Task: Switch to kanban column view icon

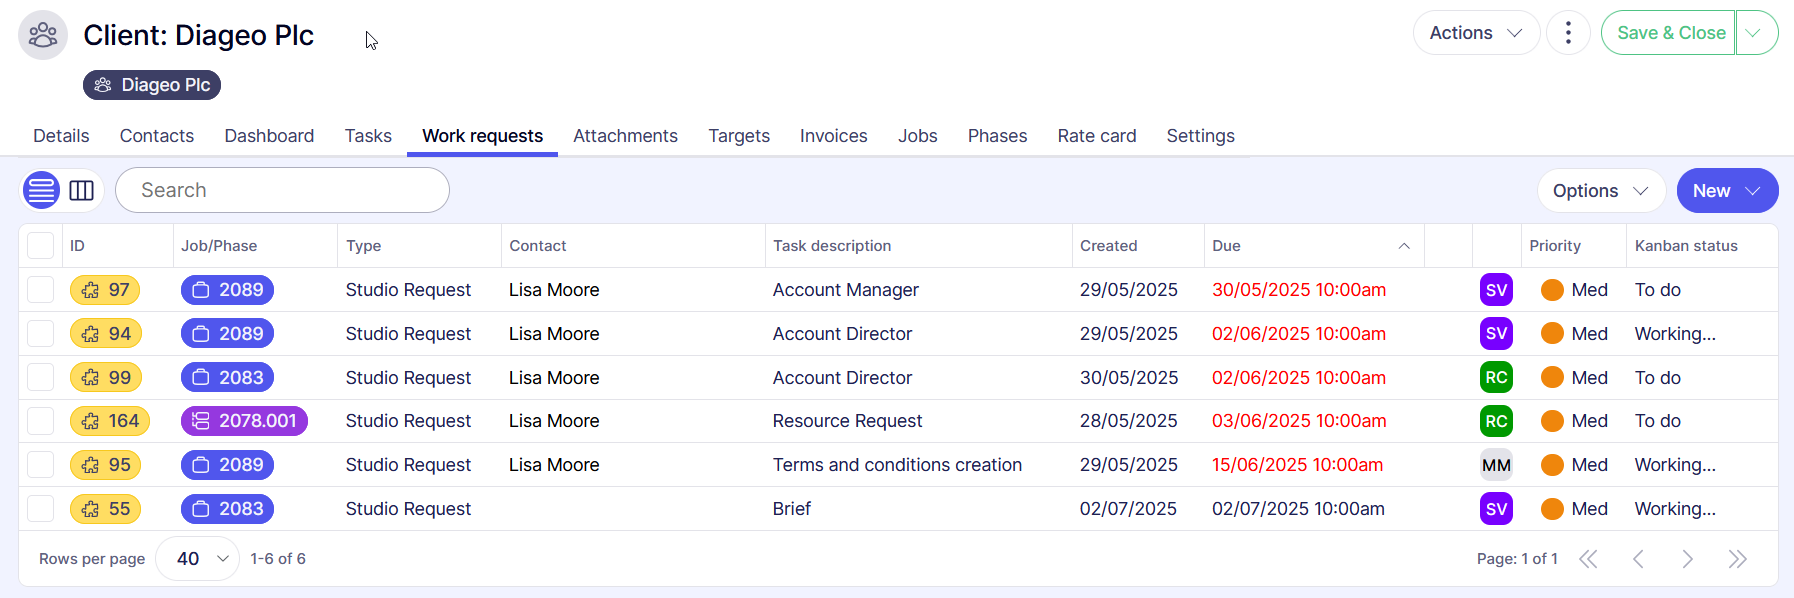Action: (82, 190)
